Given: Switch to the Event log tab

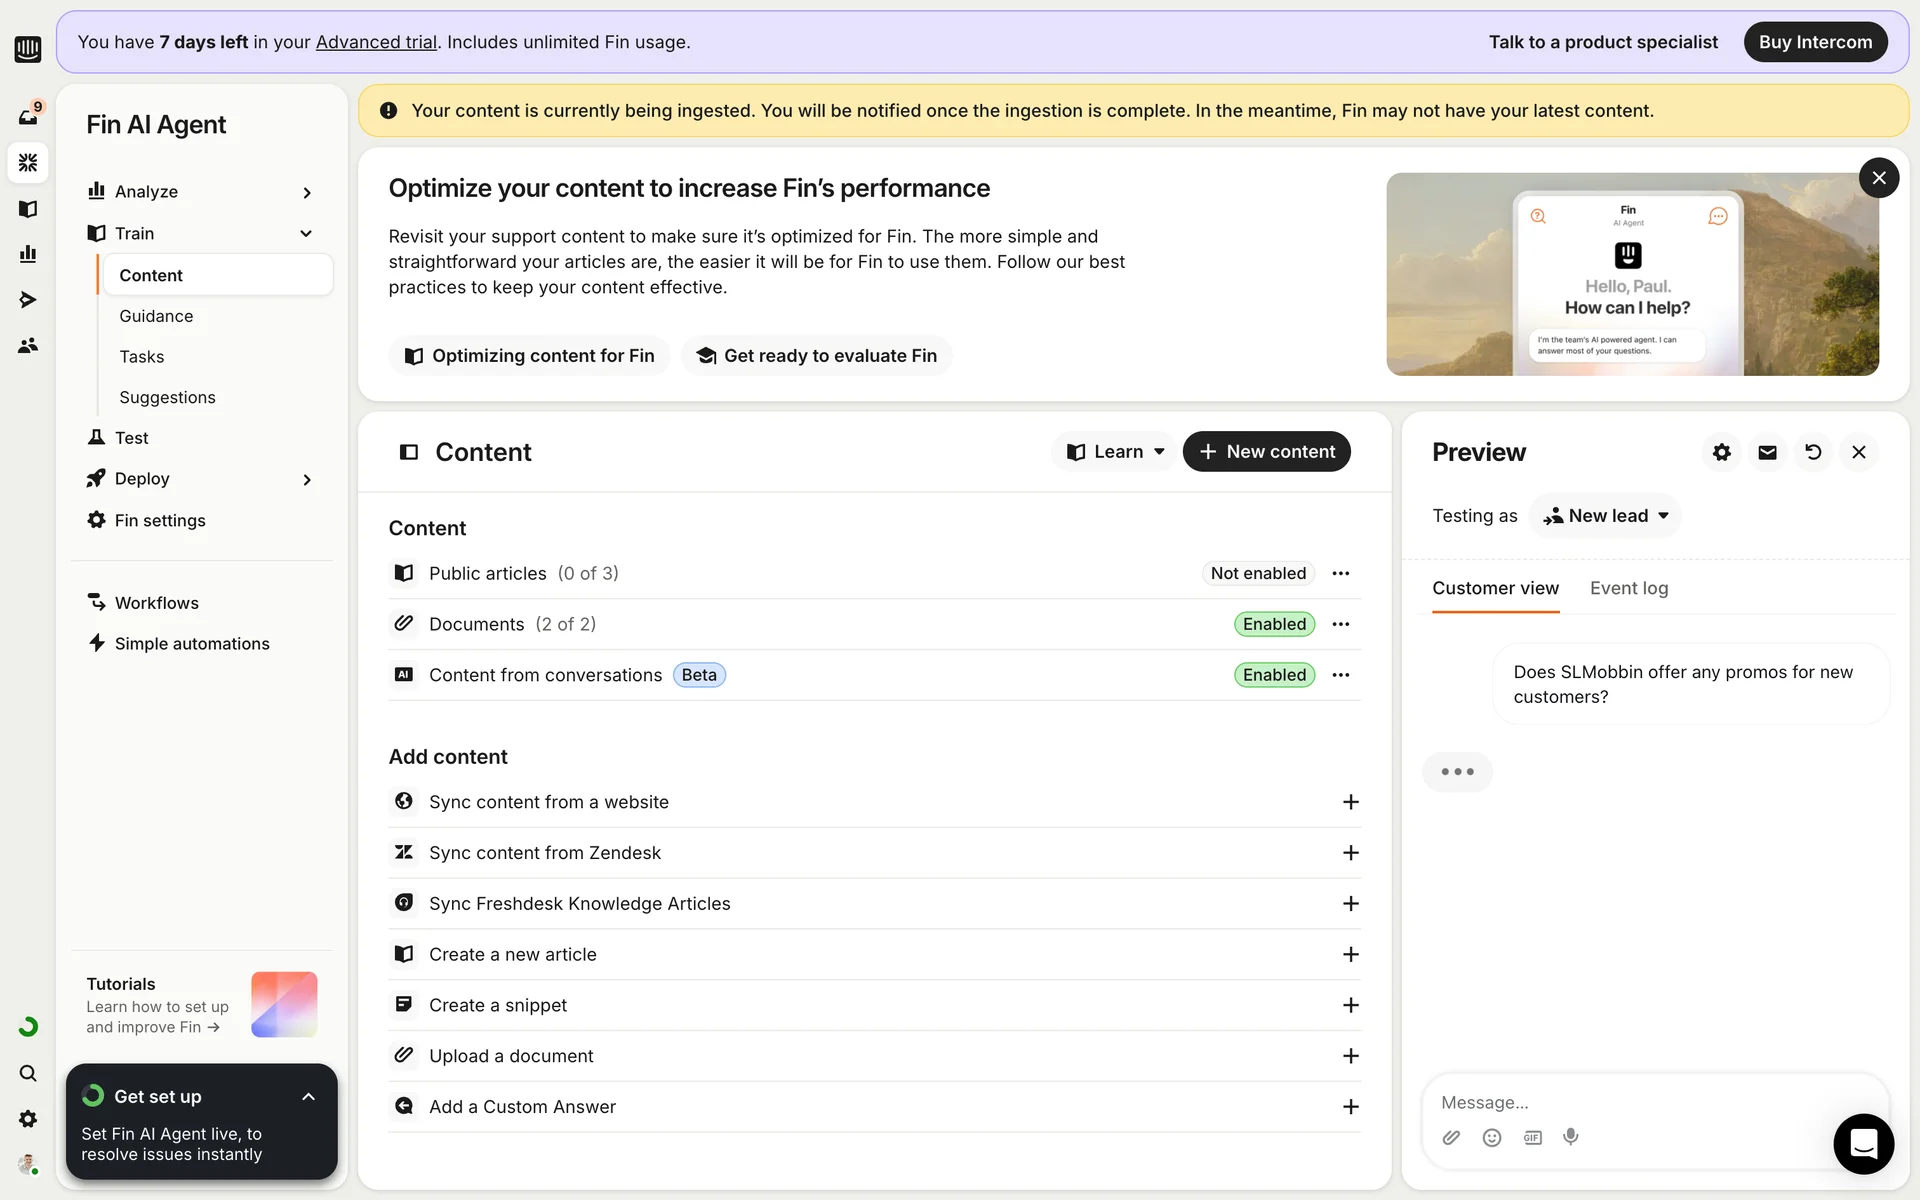Looking at the screenshot, I should (1628, 588).
